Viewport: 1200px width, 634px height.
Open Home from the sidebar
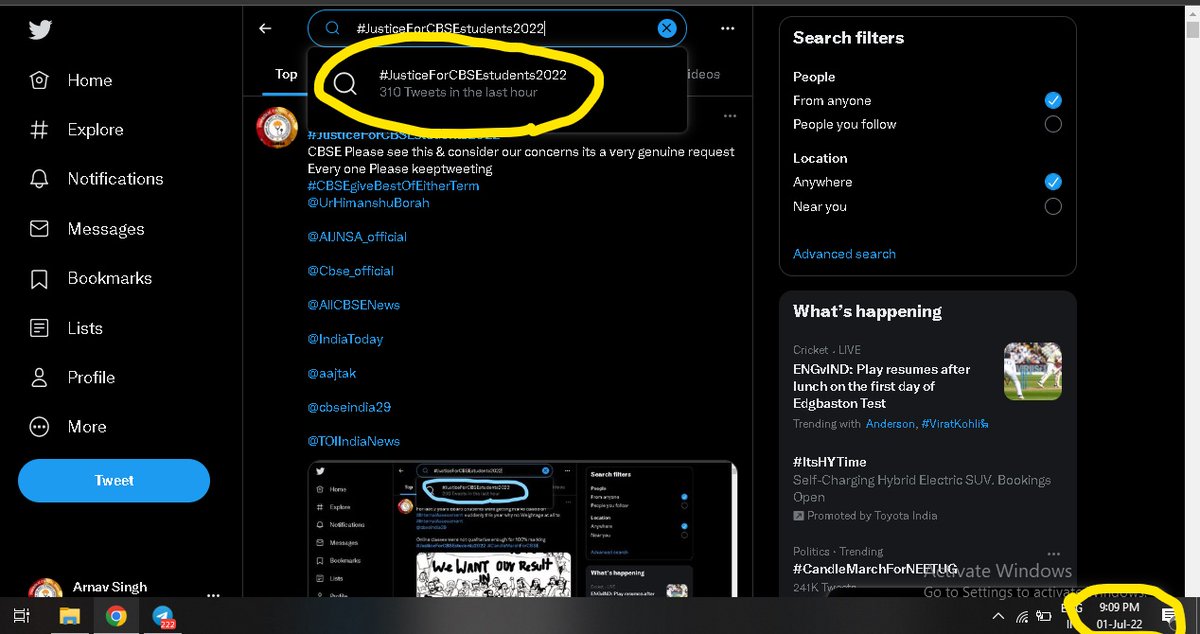pos(71,80)
